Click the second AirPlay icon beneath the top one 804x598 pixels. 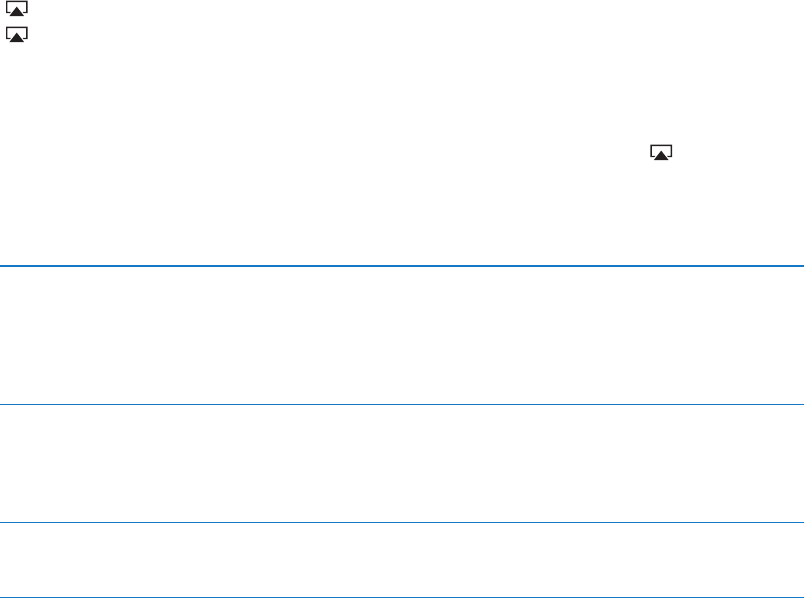coord(16,34)
